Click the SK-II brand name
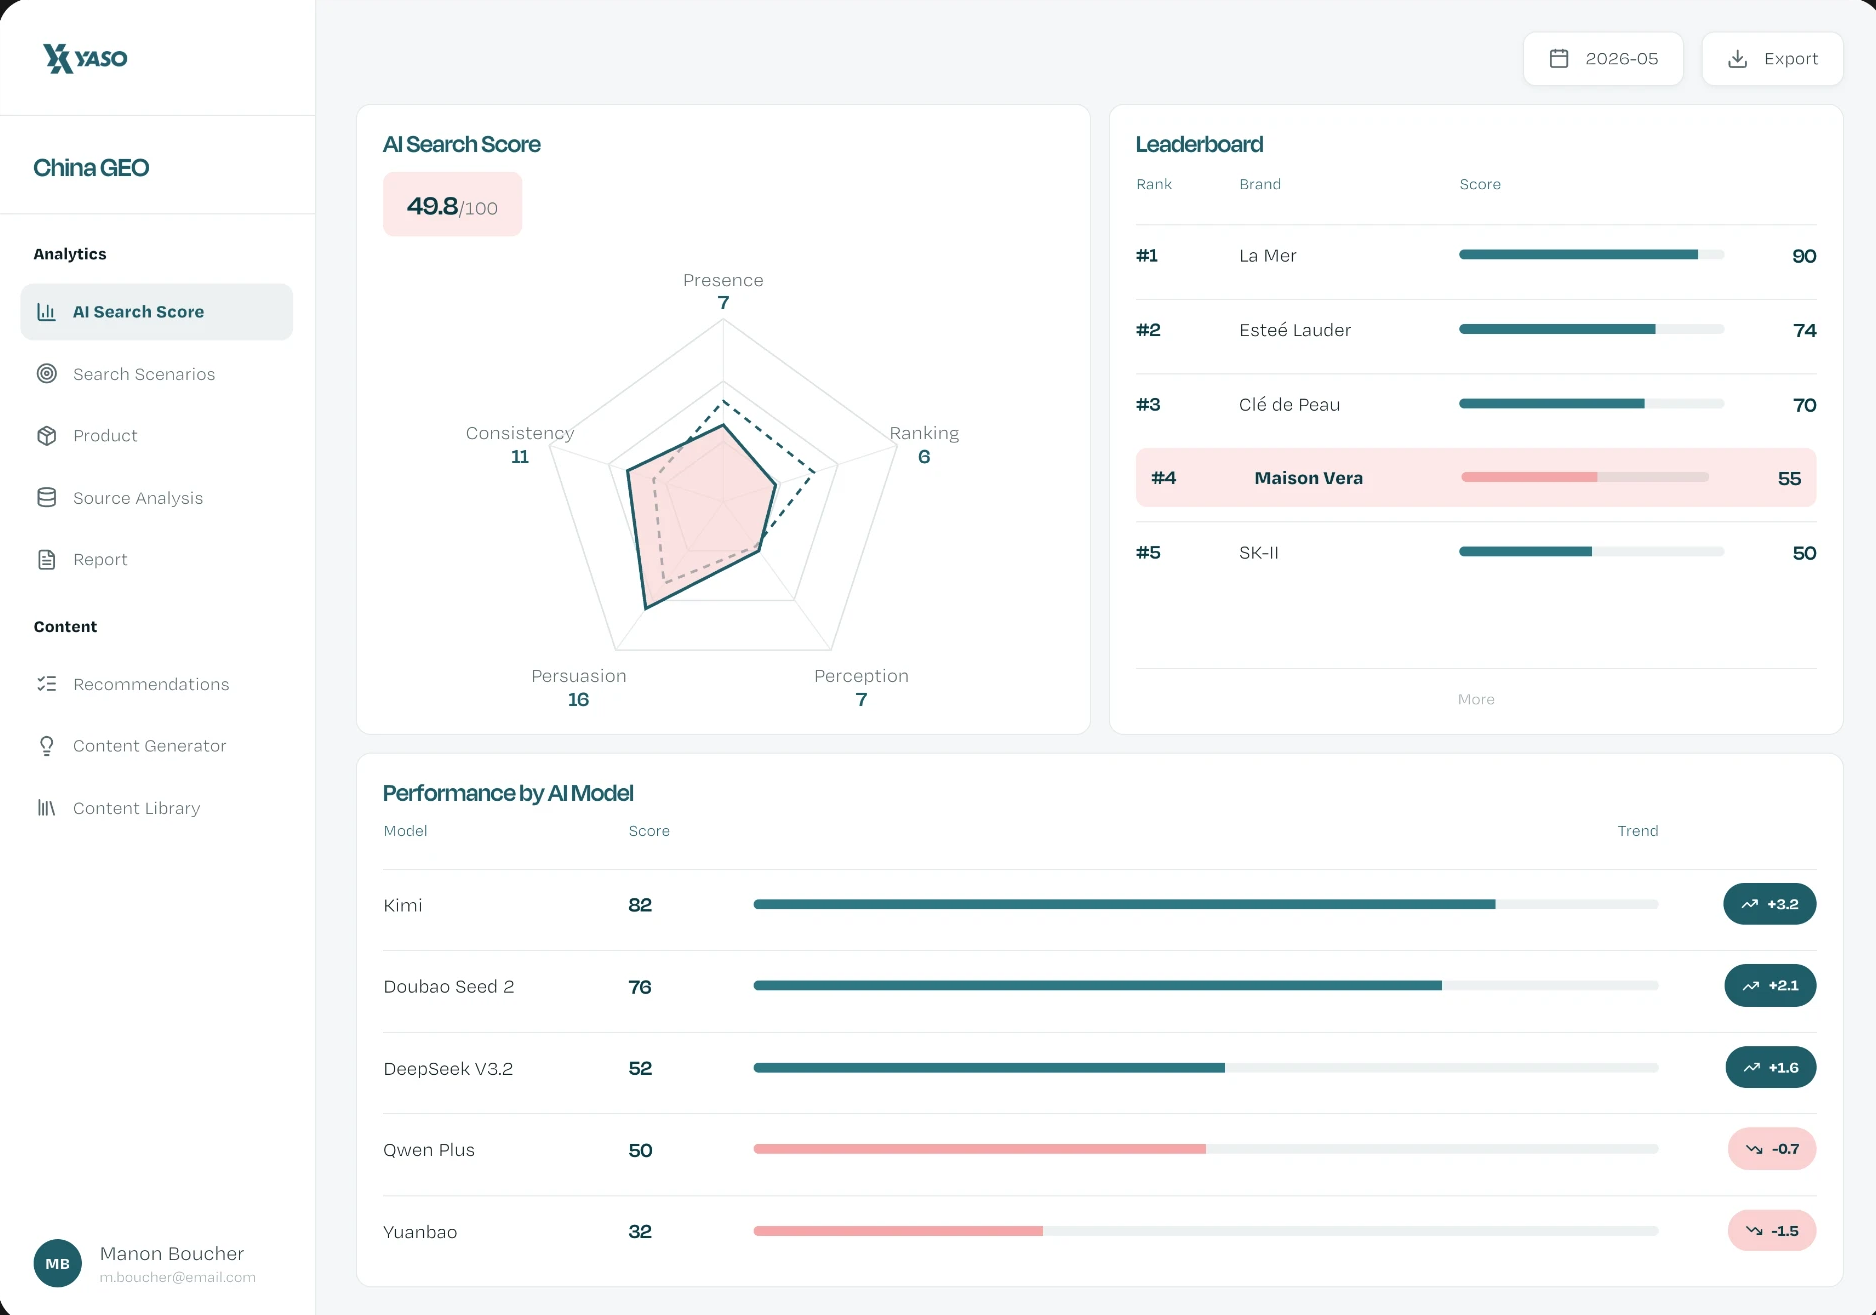The height and width of the screenshot is (1315, 1876). tap(1258, 553)
